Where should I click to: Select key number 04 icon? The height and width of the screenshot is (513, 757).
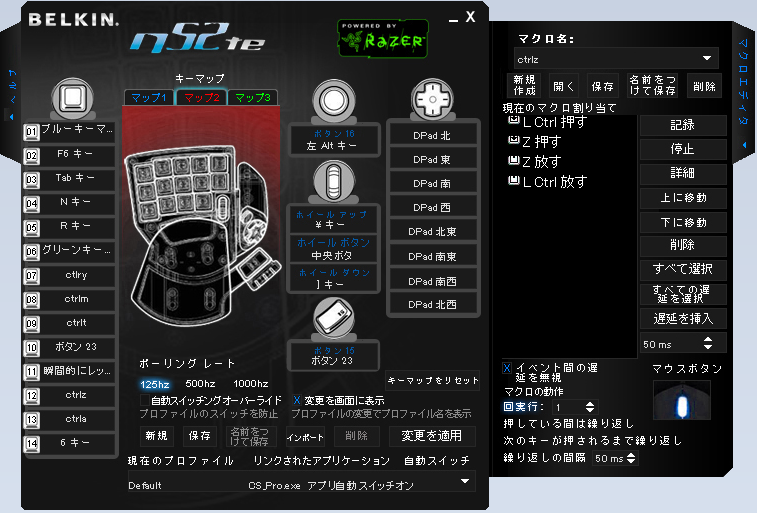coord(31,203)
